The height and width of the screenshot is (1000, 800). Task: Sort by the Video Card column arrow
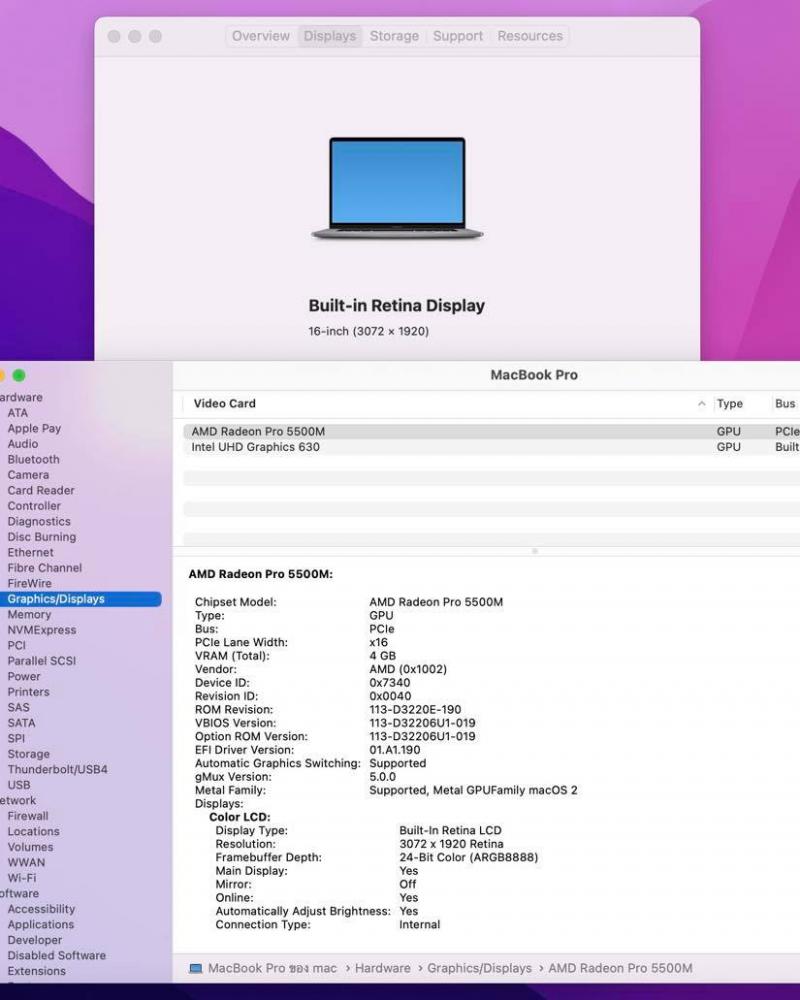click(x=701, y=404)
